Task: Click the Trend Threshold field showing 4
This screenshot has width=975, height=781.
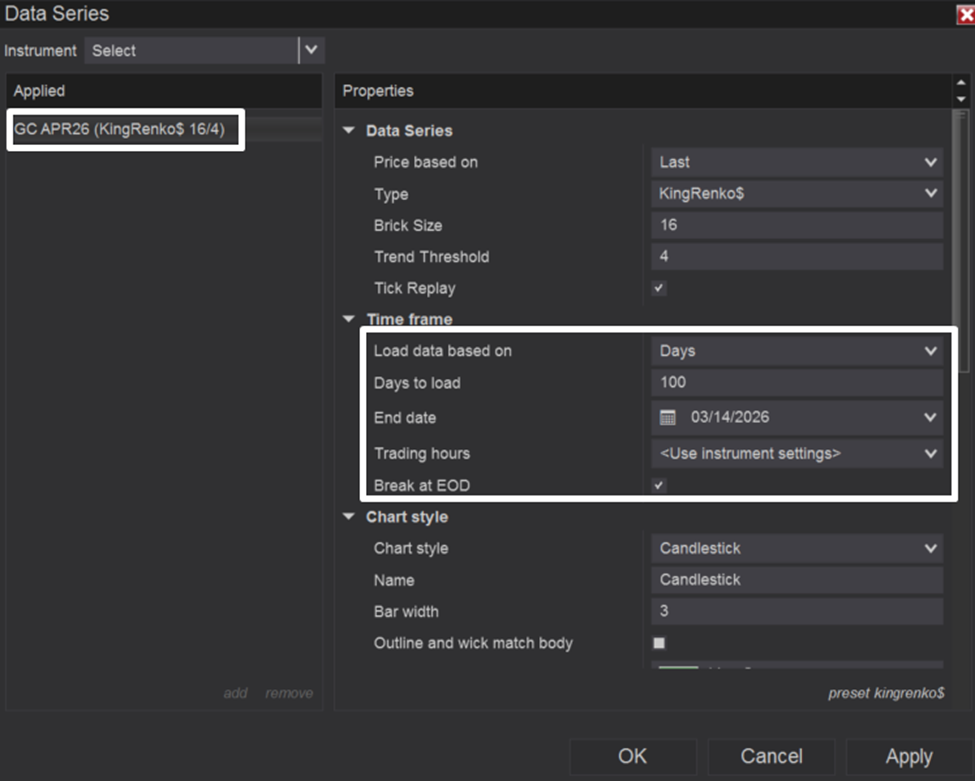Action: pos(797,256)
